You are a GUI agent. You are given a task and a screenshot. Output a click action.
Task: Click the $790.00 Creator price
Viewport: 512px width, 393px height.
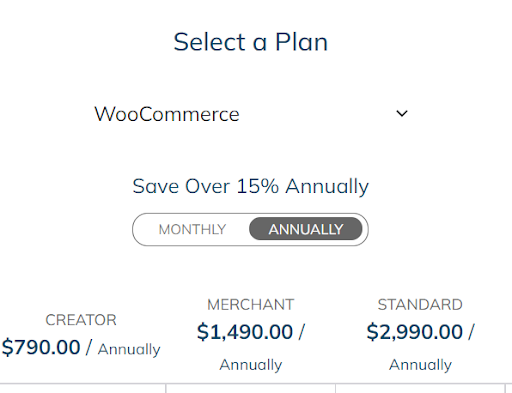click(41, 347)
